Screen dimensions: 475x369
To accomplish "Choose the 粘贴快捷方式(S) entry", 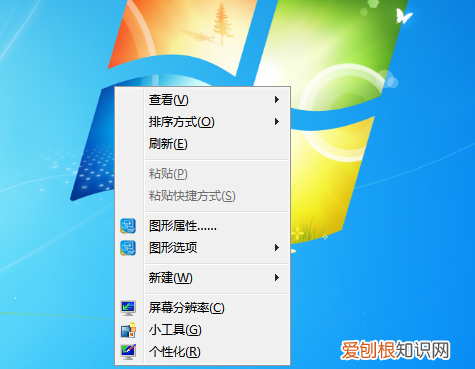I will point(202,196).
